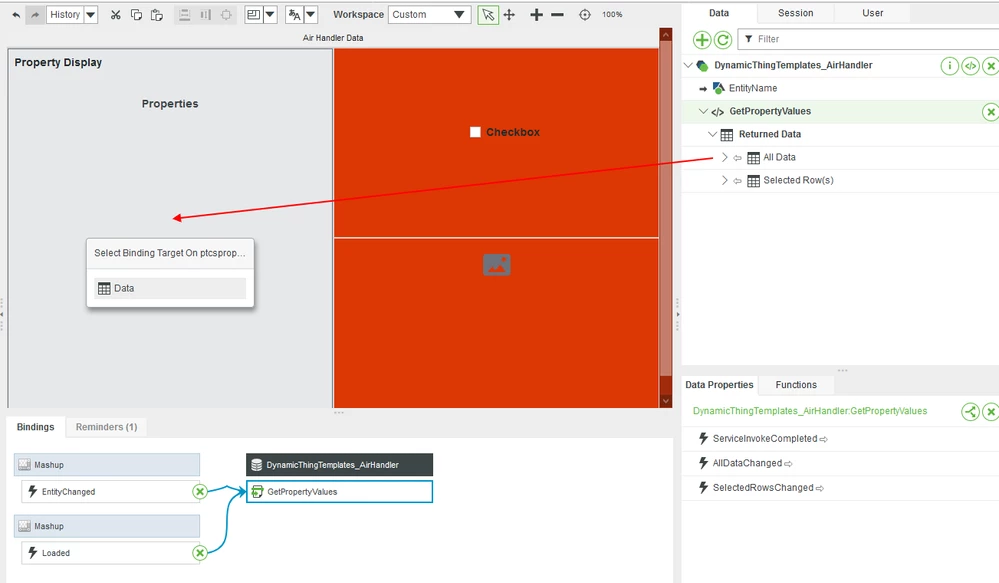The height and width of the screenshot is (583, 999).
Task: Expand the All Data node
Action: (724, 157)
